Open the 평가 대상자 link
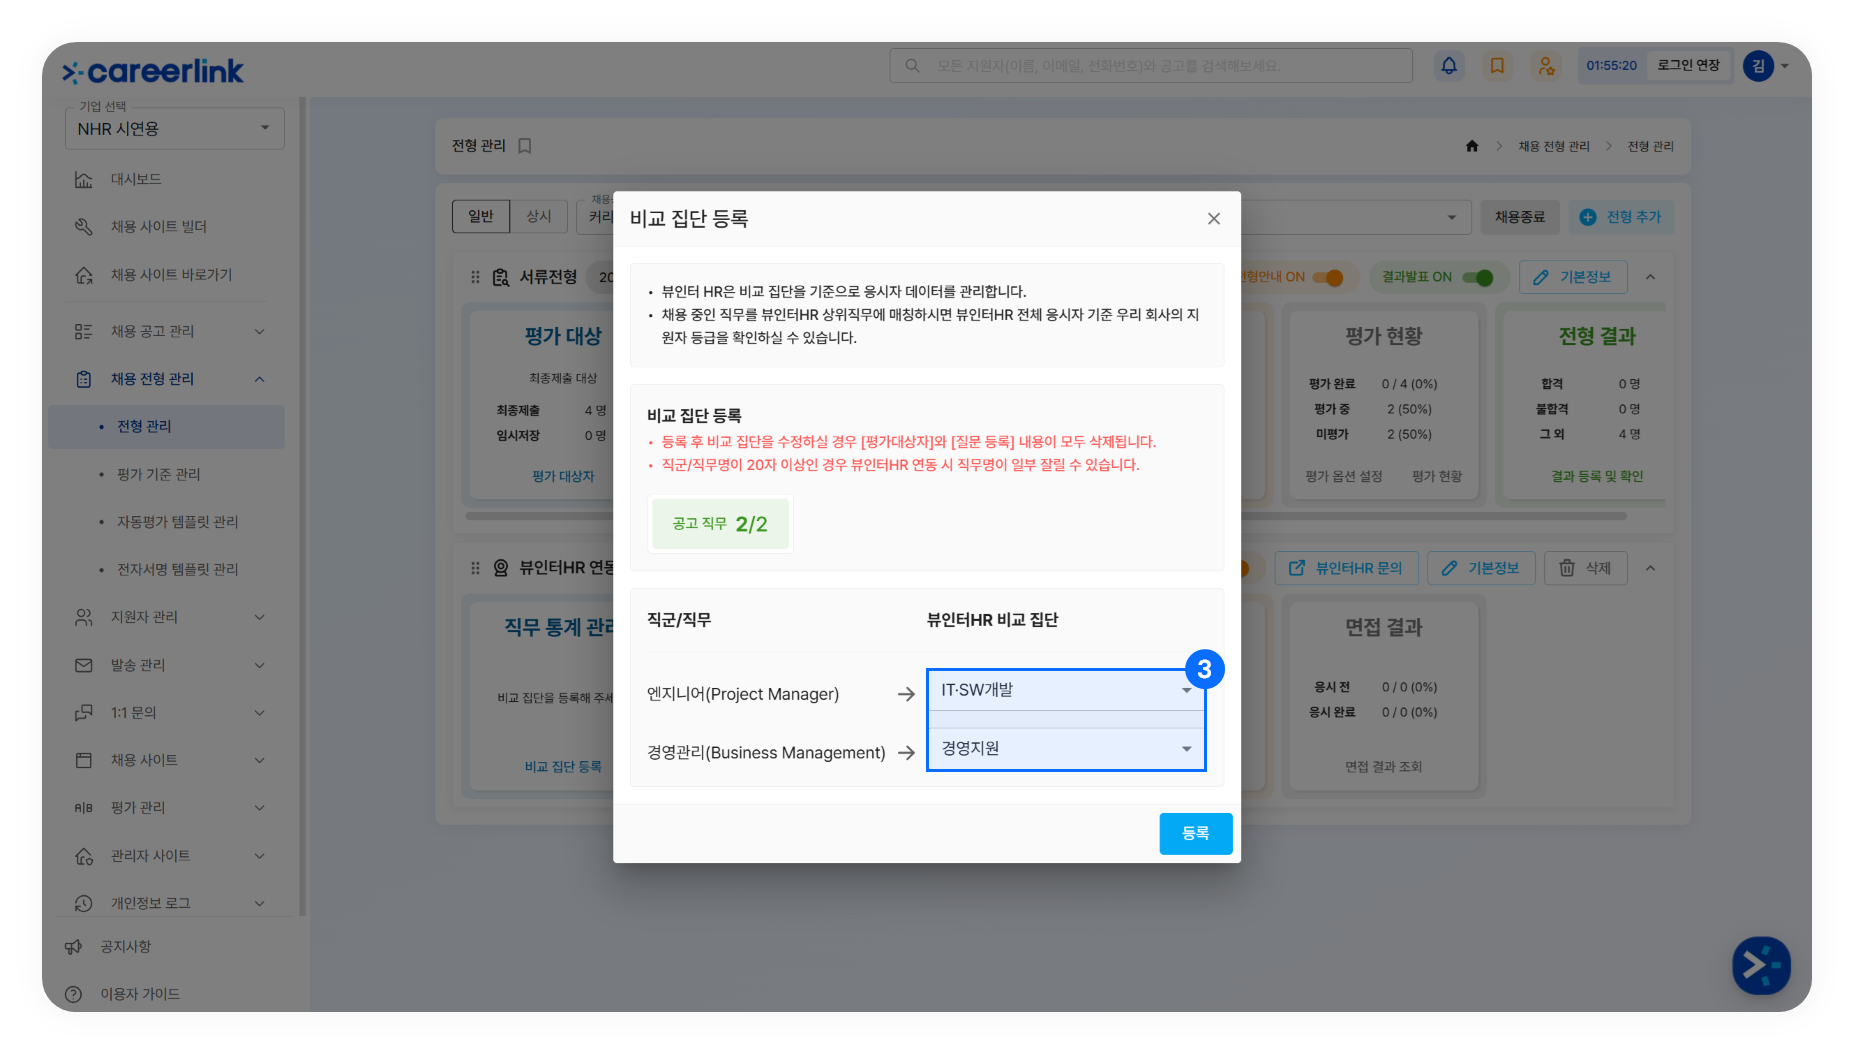This screenshot has width=1854, height=1054. point(563,477)
